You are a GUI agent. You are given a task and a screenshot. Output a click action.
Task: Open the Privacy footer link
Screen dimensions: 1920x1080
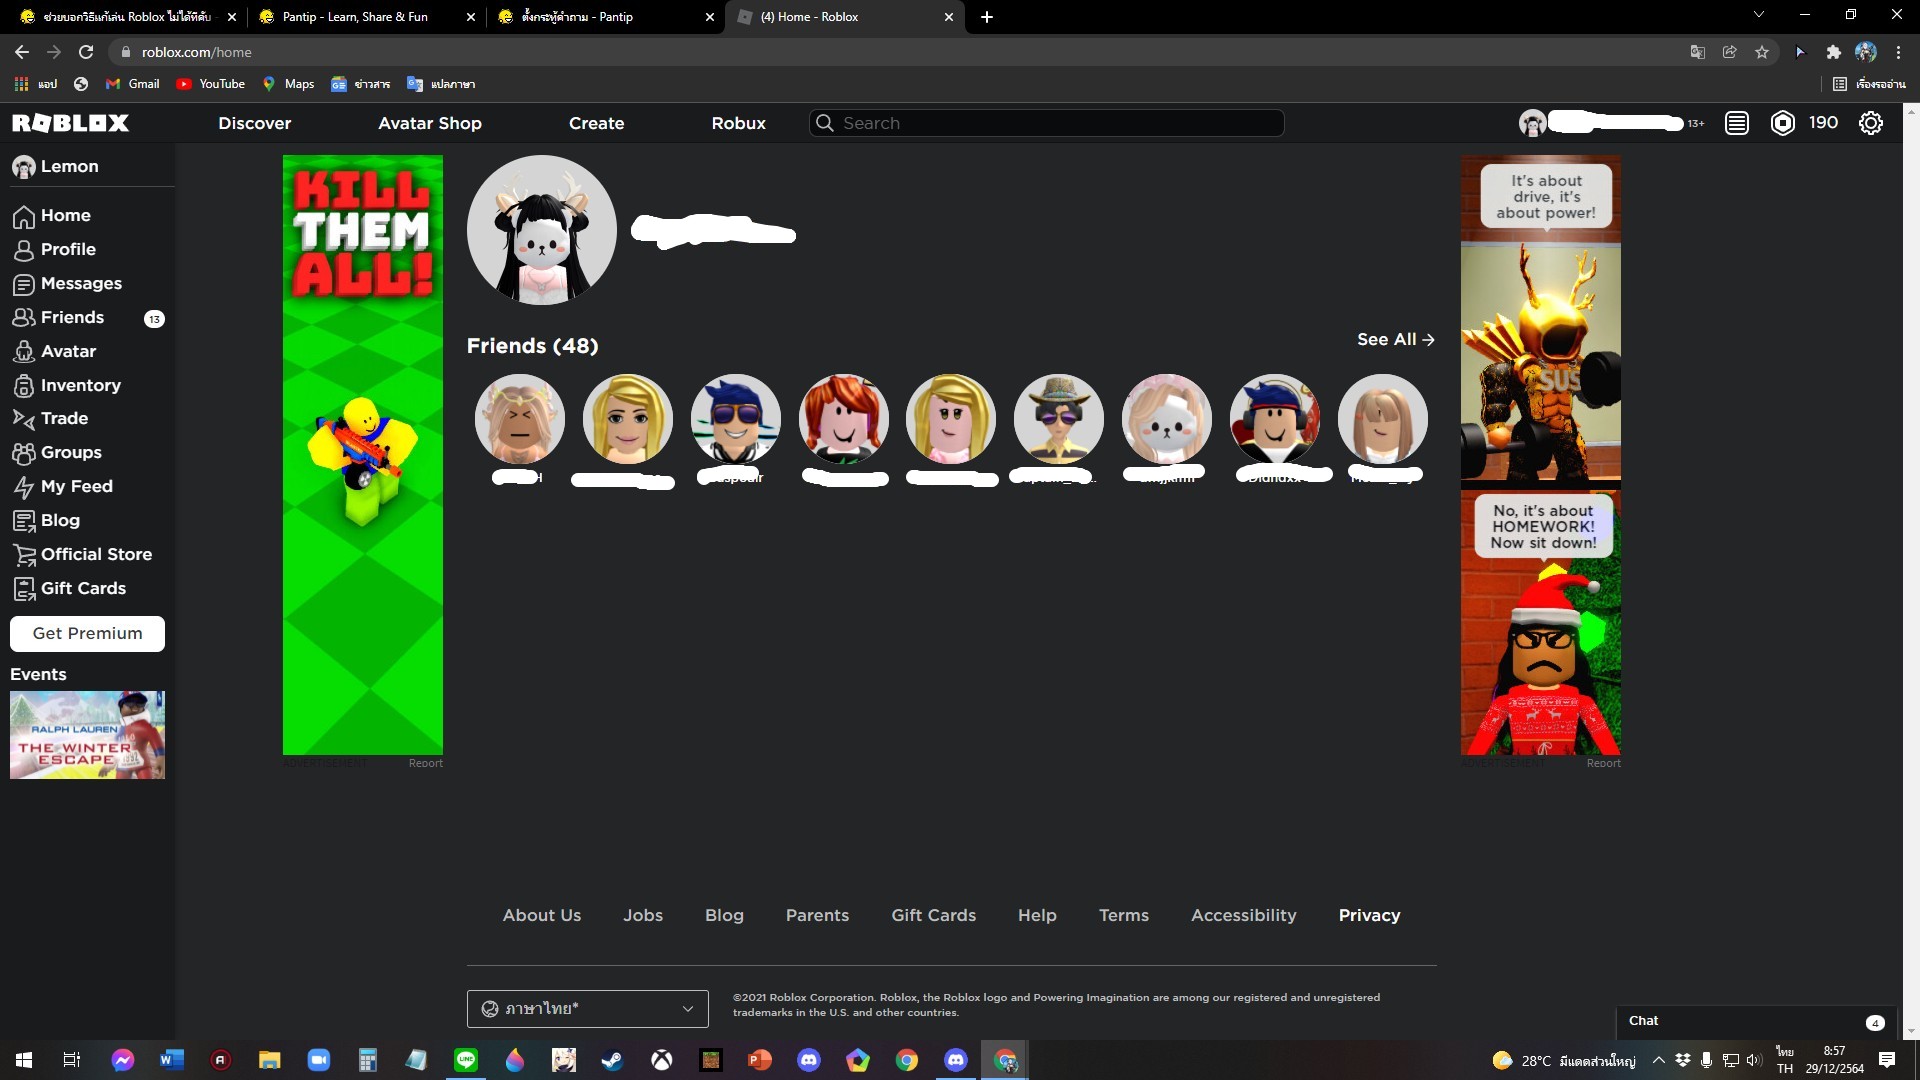[x=1370, y=915]
